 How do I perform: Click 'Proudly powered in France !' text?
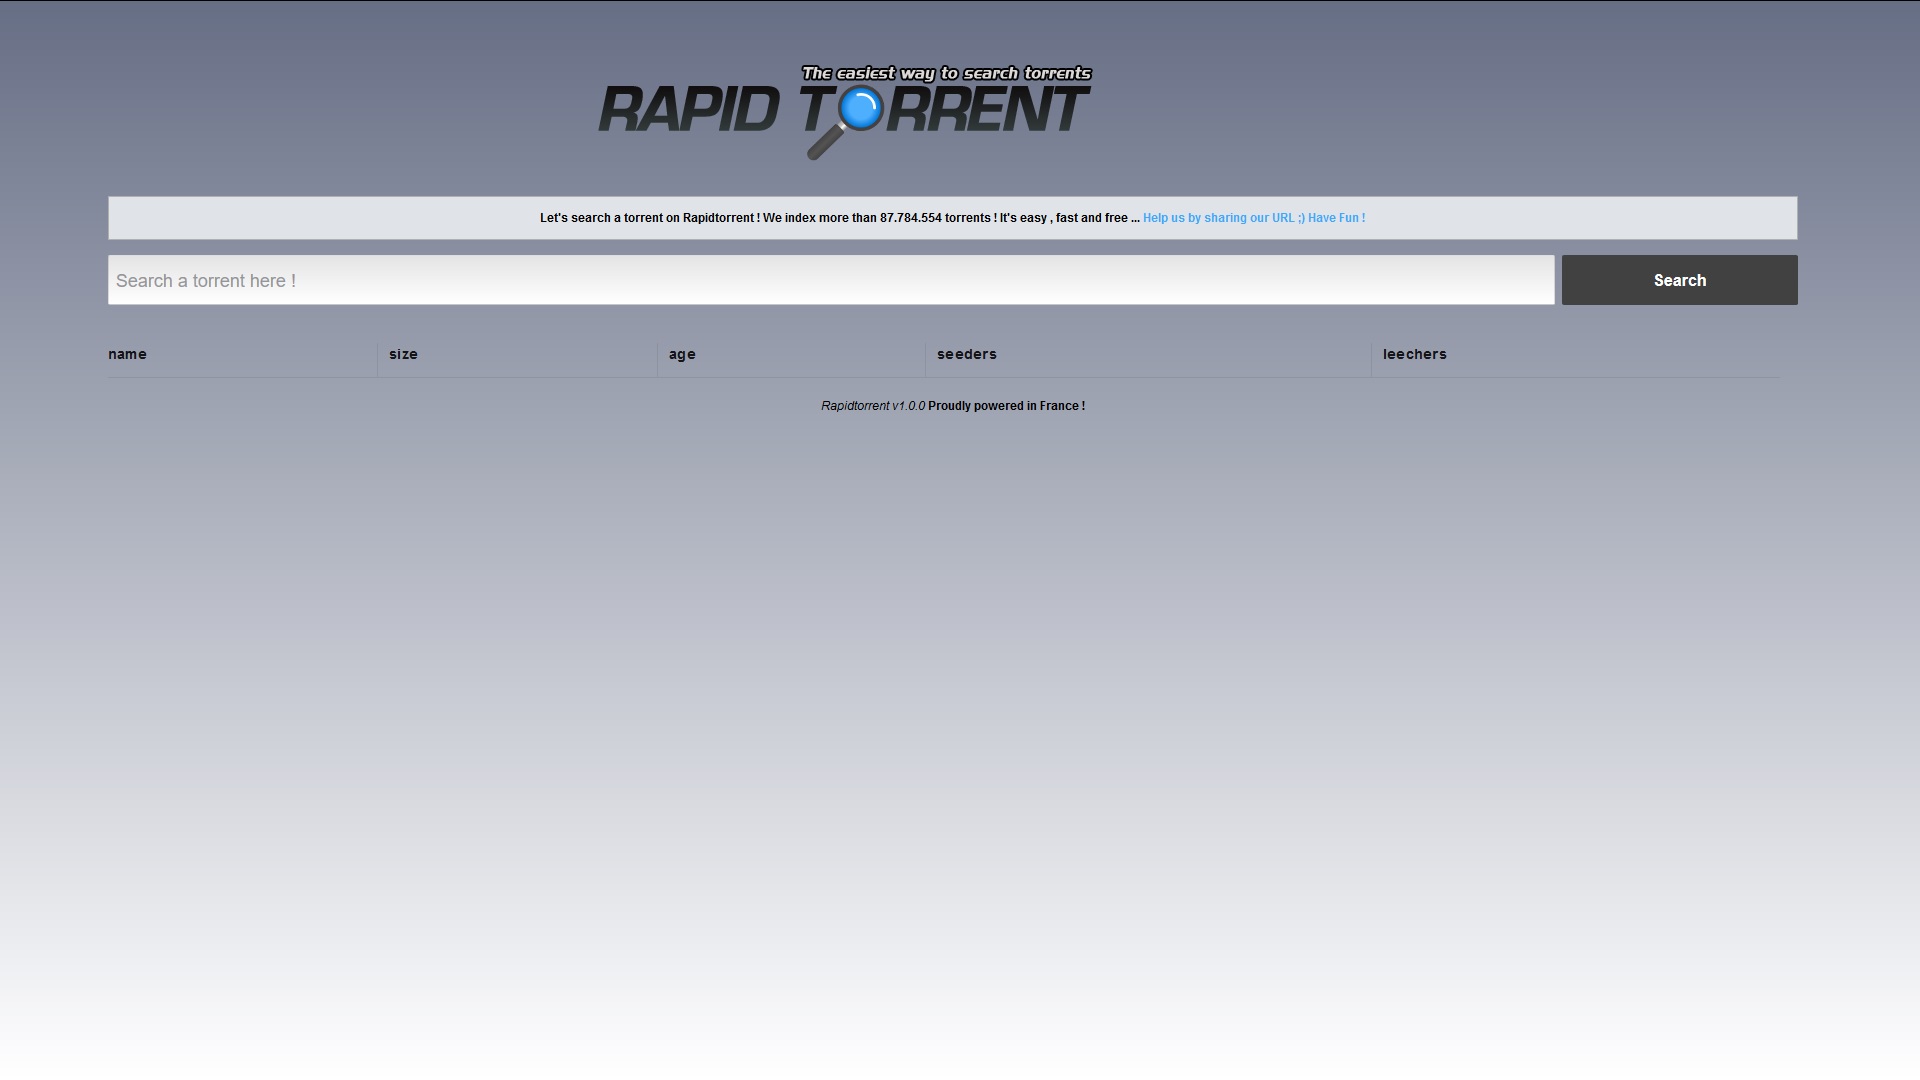[x=1006, y=406]
